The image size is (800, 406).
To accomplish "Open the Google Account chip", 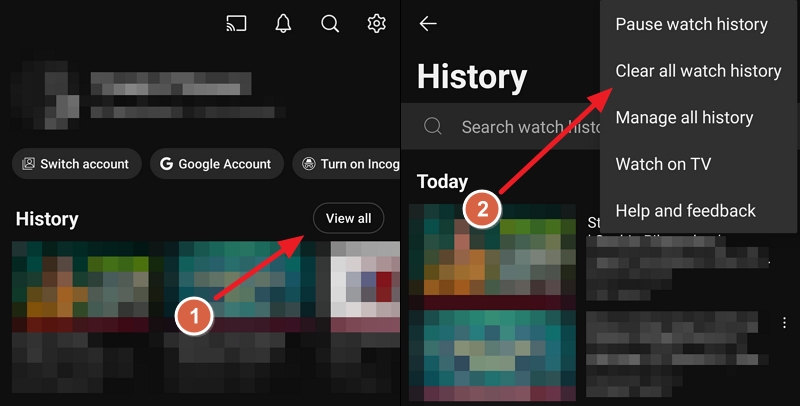I will click(x=215, y=164).
